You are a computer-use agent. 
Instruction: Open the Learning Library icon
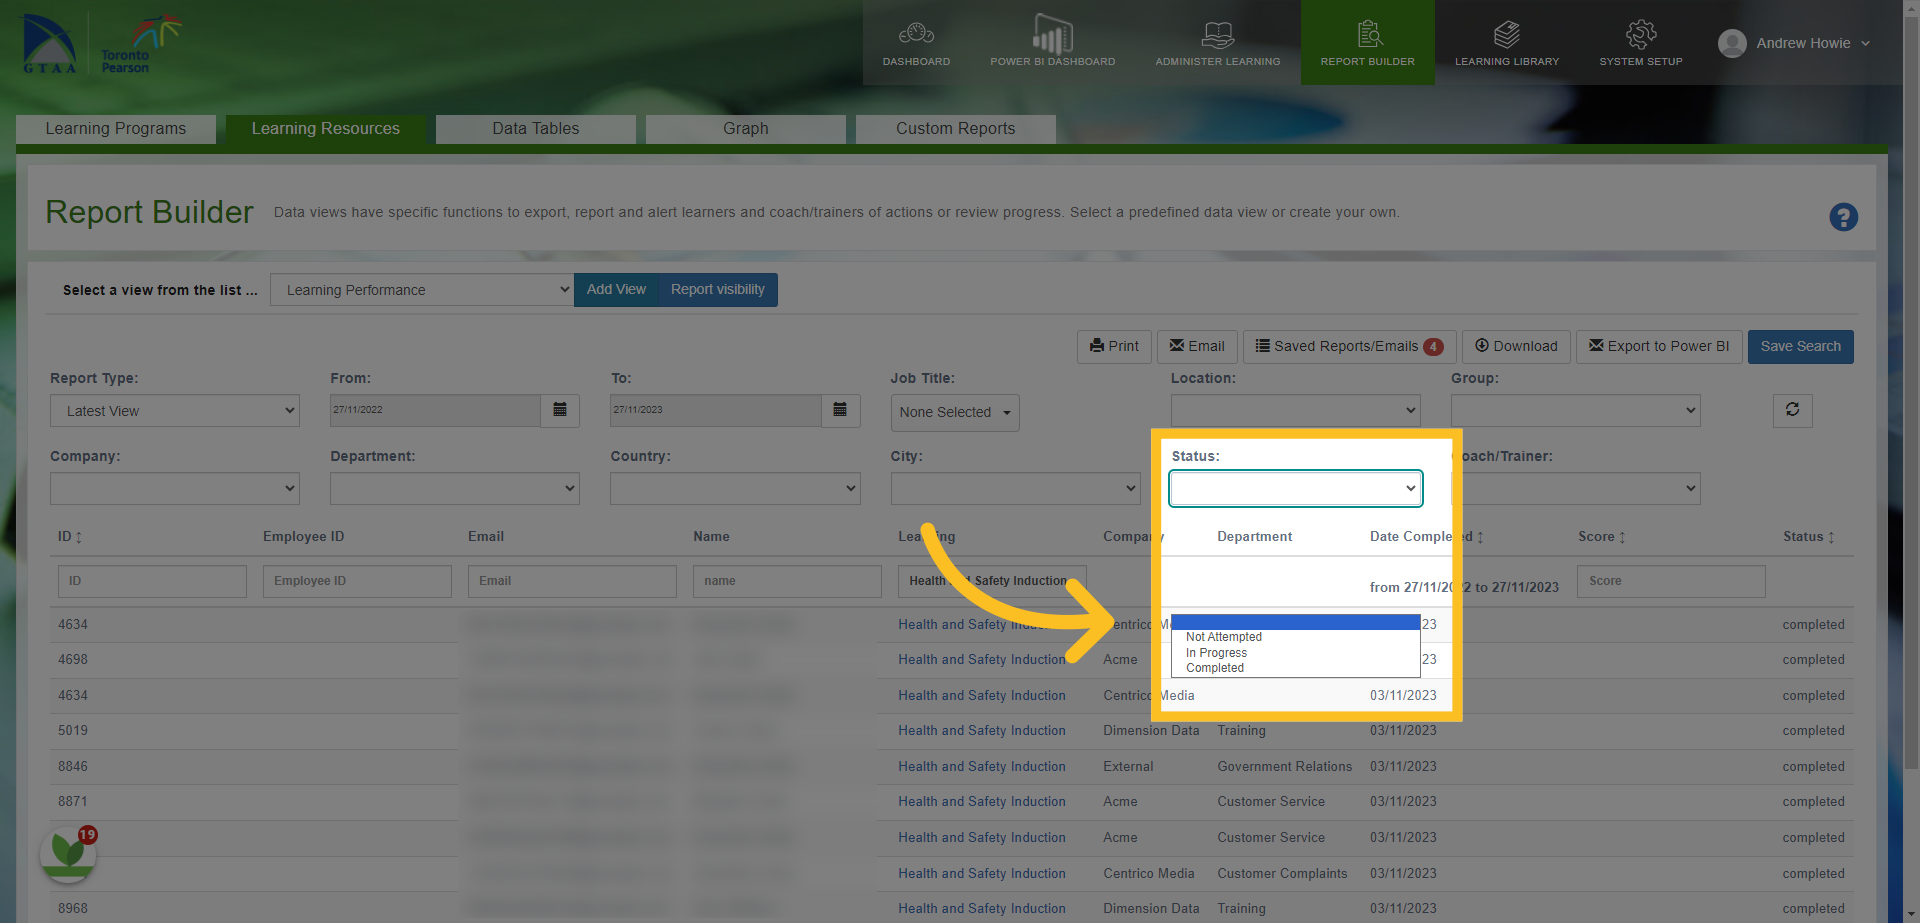[x=1506, y=35]
